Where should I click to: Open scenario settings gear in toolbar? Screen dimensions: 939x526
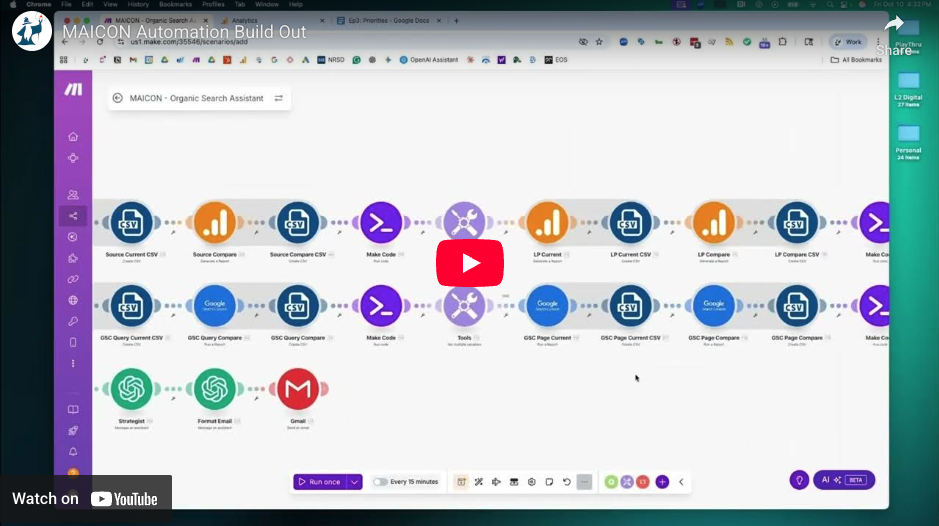(532, 482)
